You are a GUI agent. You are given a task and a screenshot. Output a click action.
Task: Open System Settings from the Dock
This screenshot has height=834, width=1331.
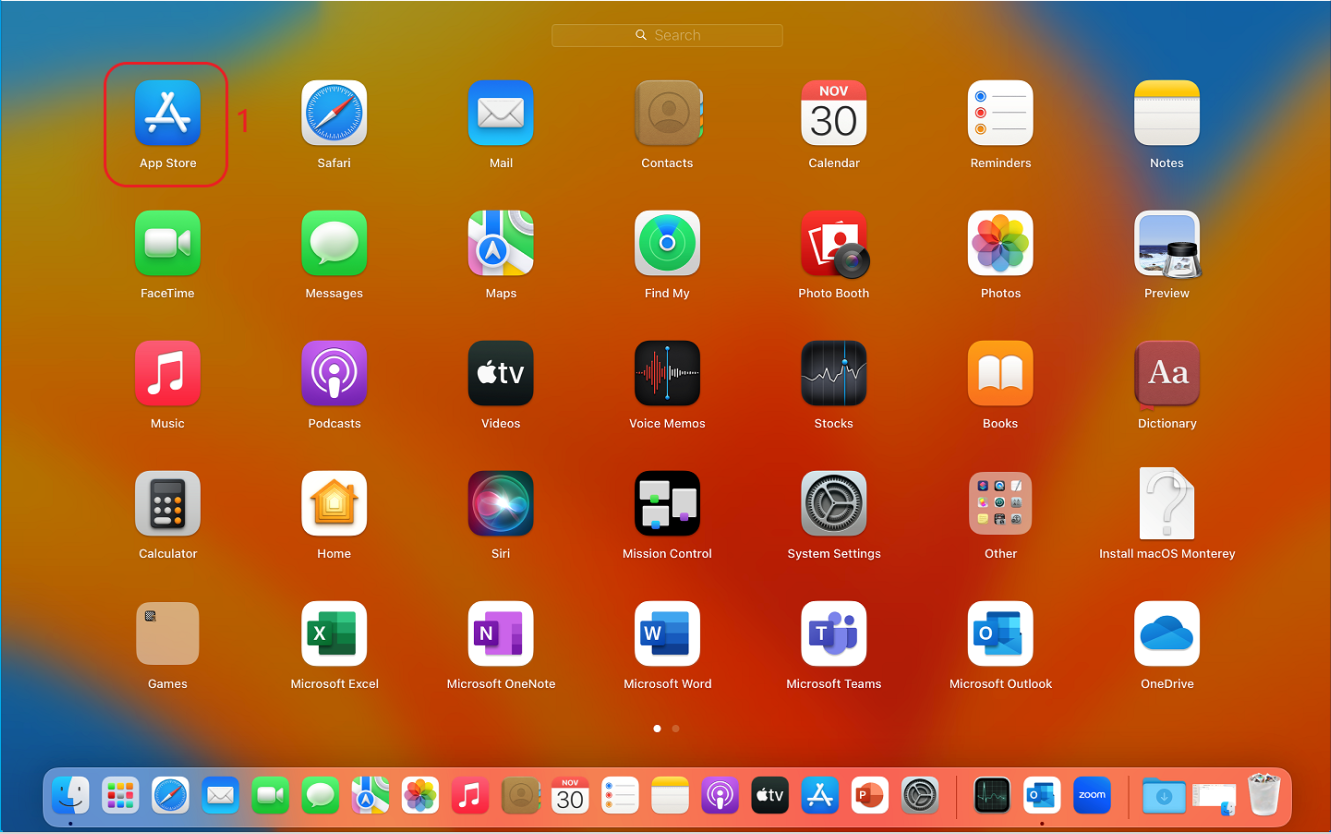pos(920,796)
